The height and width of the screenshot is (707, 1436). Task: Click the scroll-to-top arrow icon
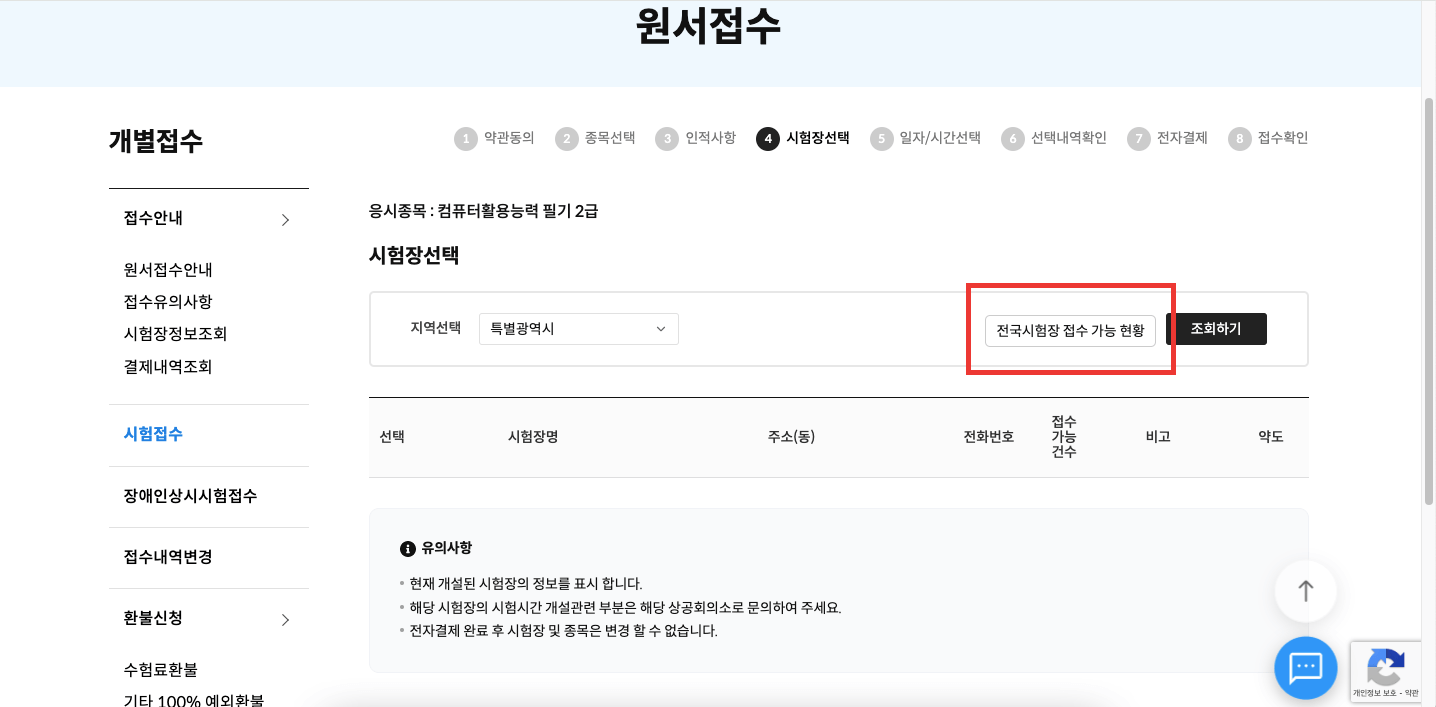(1306, 591)
